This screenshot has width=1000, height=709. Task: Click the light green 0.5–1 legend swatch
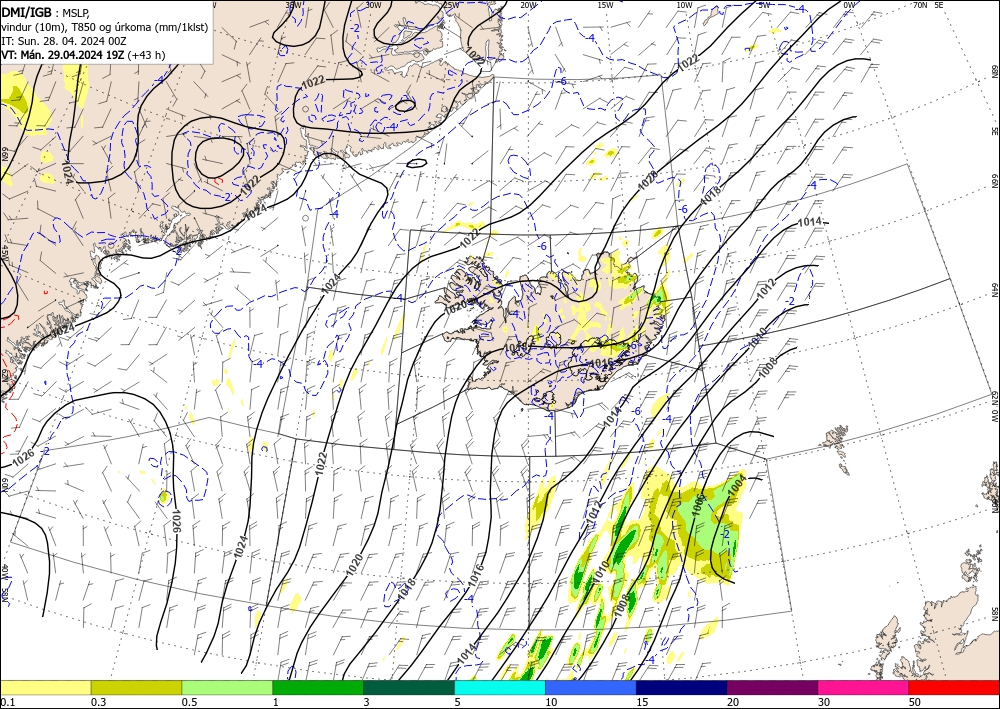227,687
